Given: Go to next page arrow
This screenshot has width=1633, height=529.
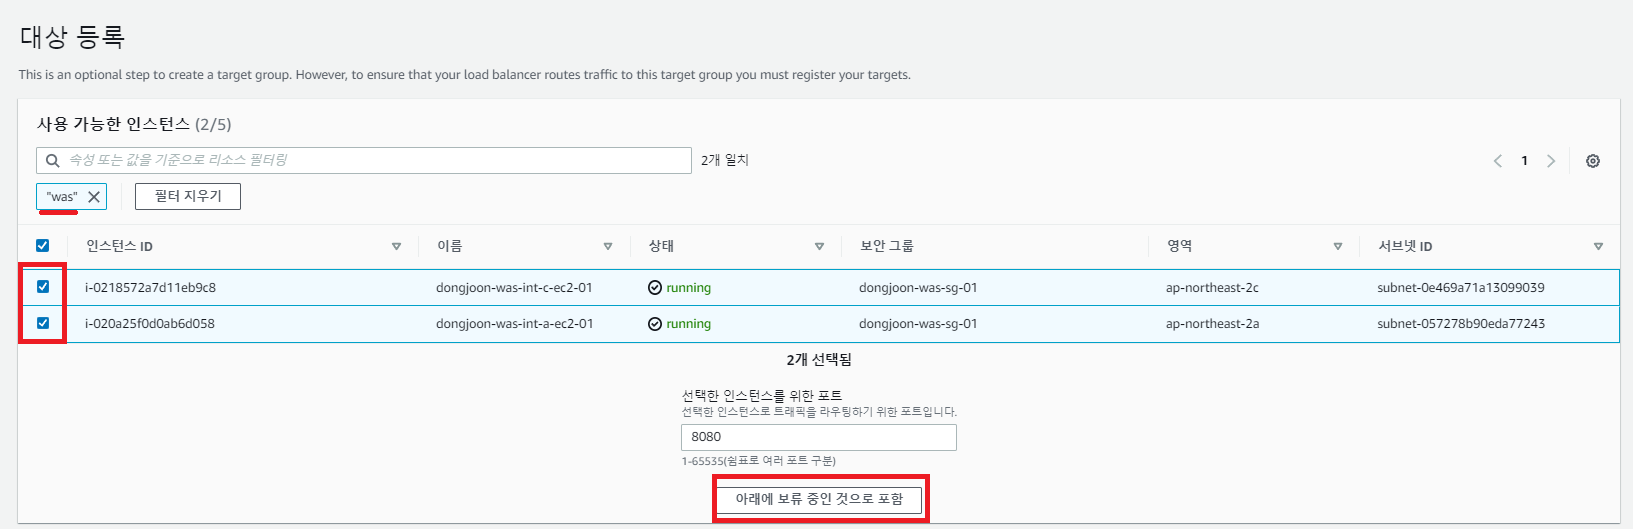Looking at the screenshot, I should (1551, 161).
